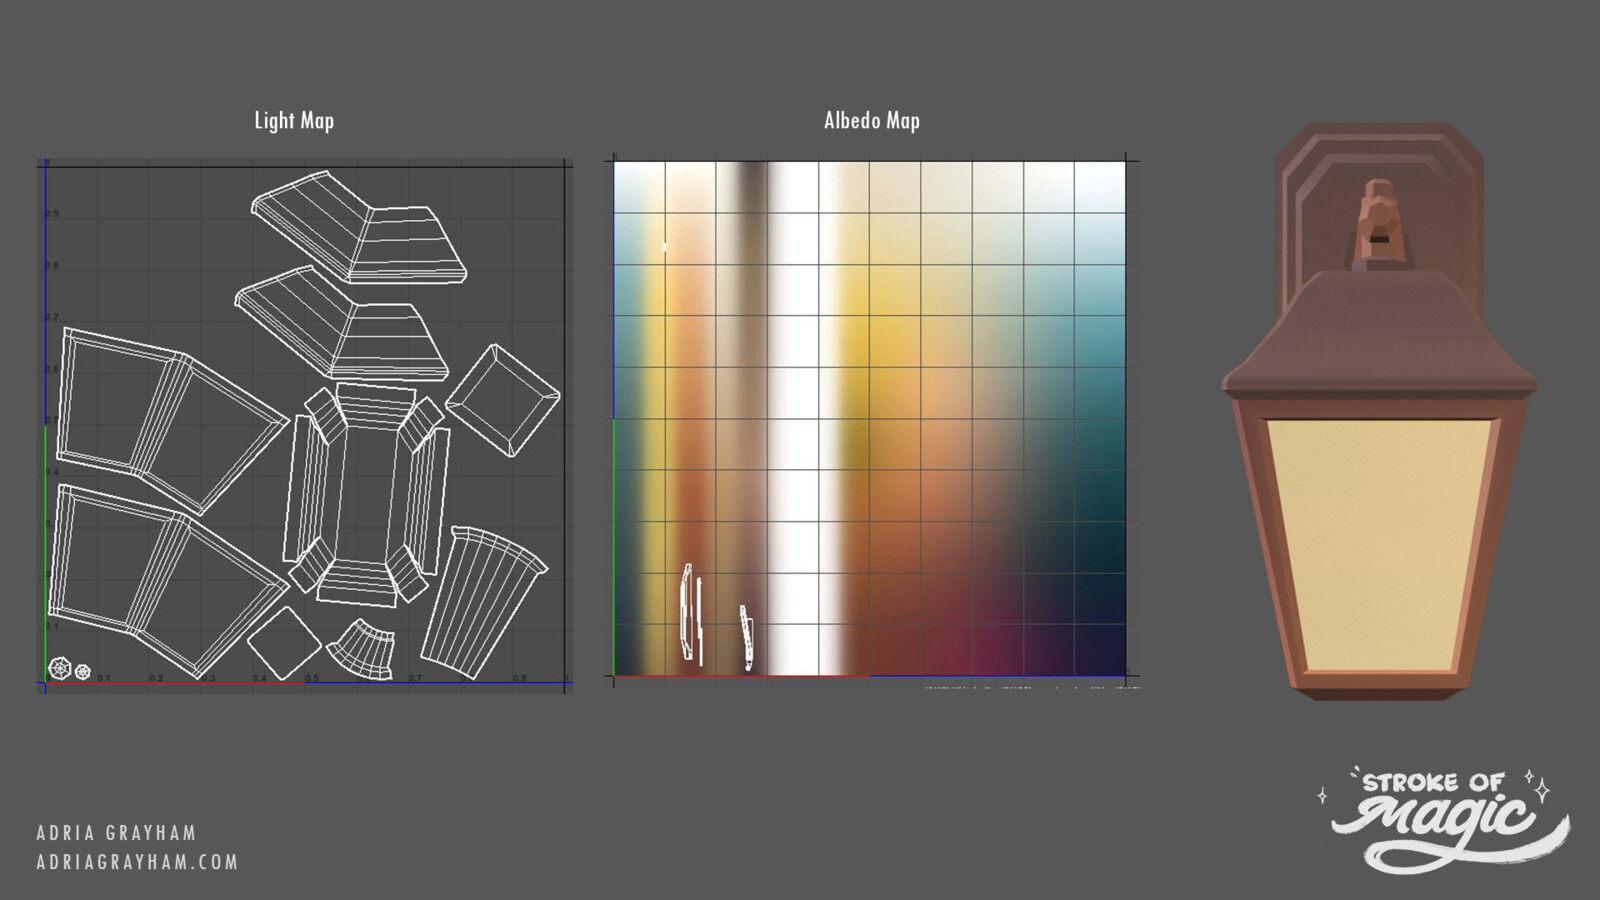Select the topmost roof-panel UV island in Light Map
Viewport: 1600px width, 900px height.
[x=358, y=227]
